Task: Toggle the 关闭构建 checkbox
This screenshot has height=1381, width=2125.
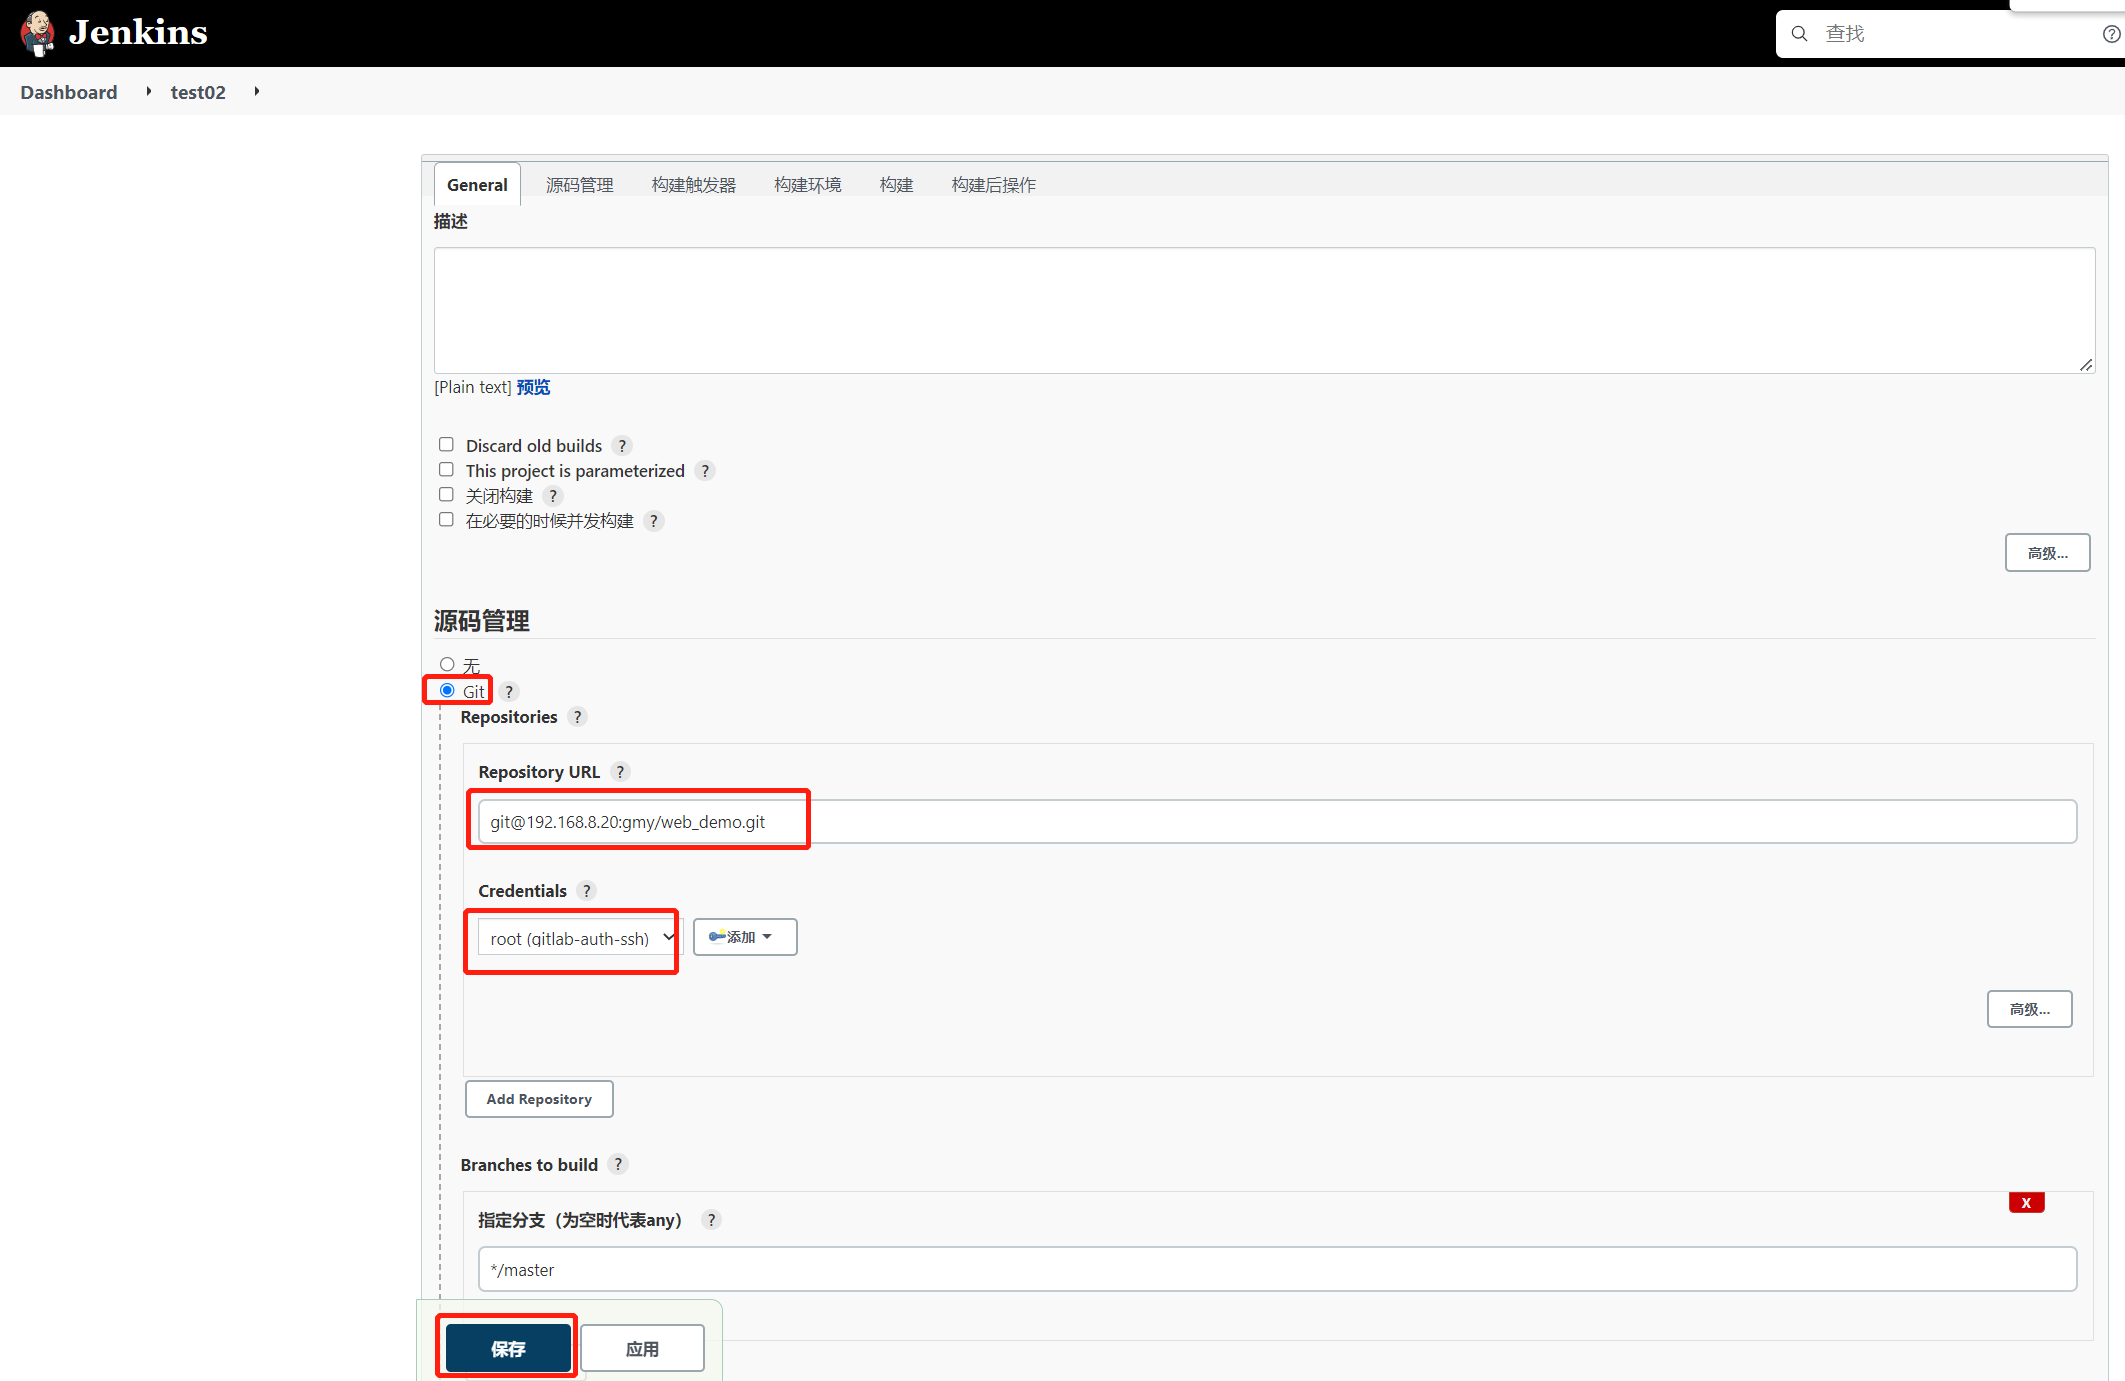Action: [446, 495]
